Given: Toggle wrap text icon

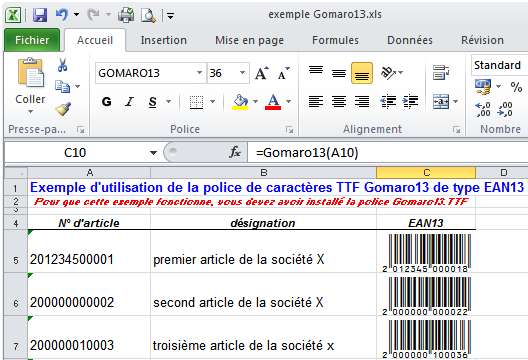Looking at the screenshot, I should point(441,72).
